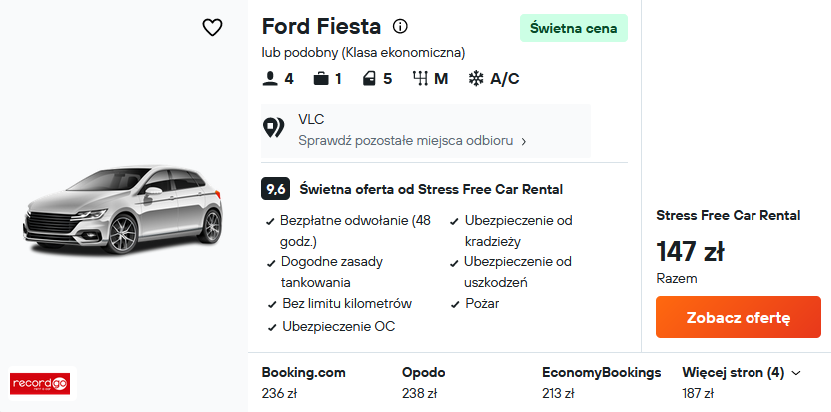Image resolution: width=831 pixels, height=412 pixels.
Task: Click the manual gearbox icon
Action: 419,79
